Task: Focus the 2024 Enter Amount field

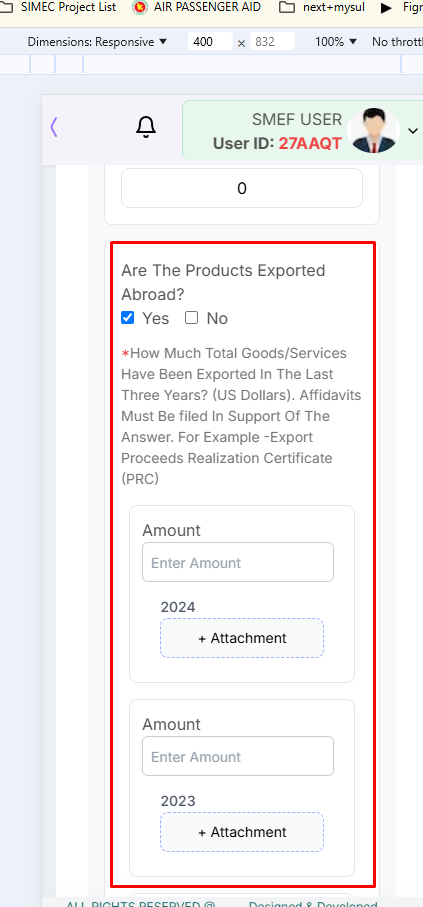Action: (x=238, y=562)
